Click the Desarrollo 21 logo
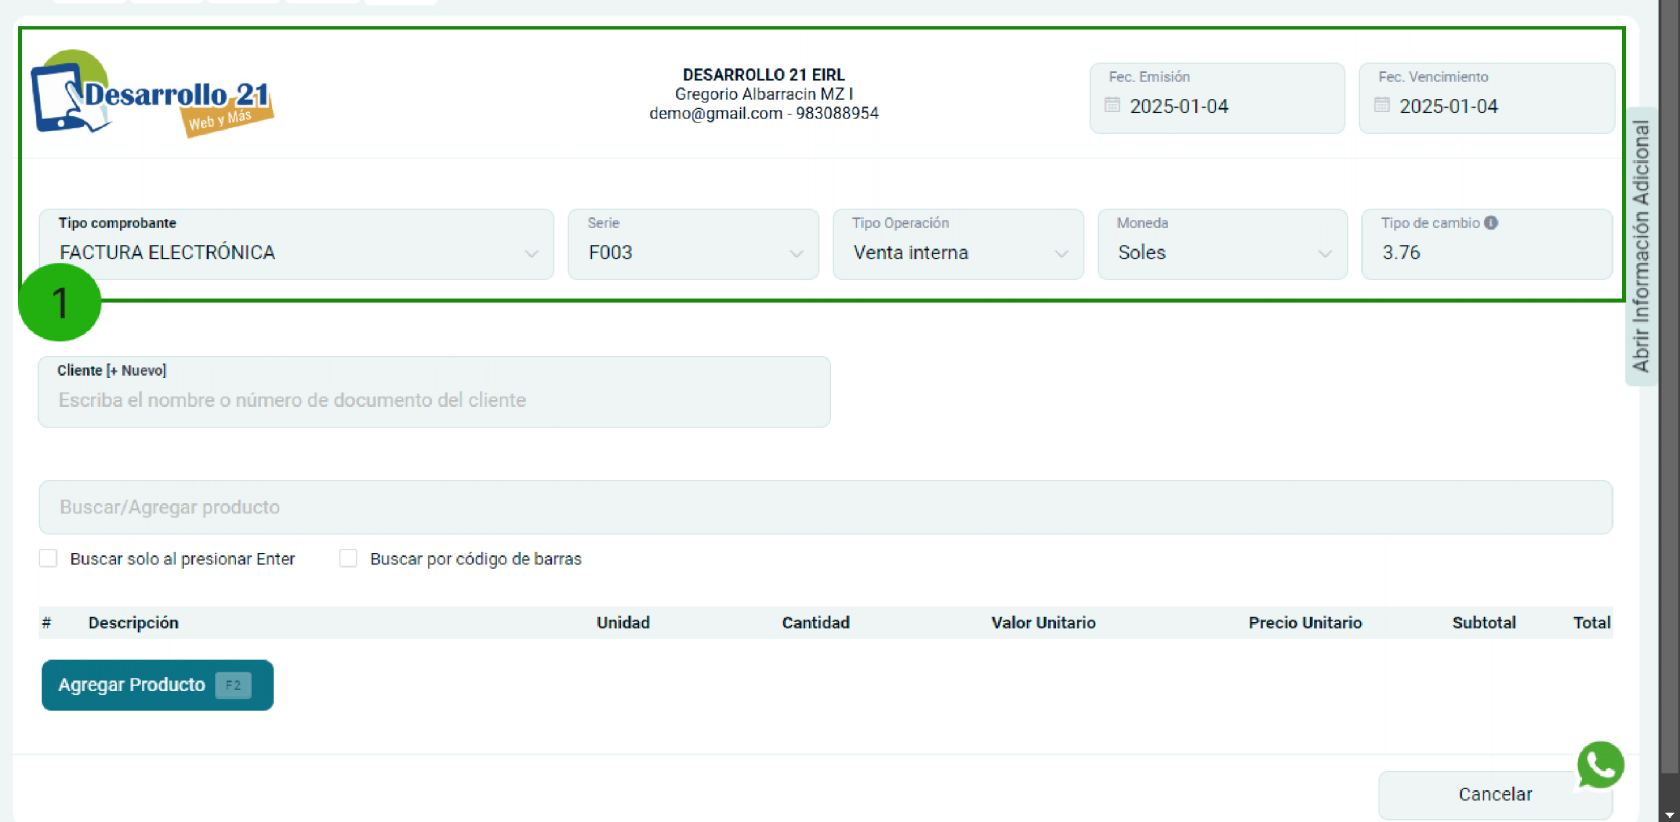Screen dimensions: 1680x822 coord(152,94)
